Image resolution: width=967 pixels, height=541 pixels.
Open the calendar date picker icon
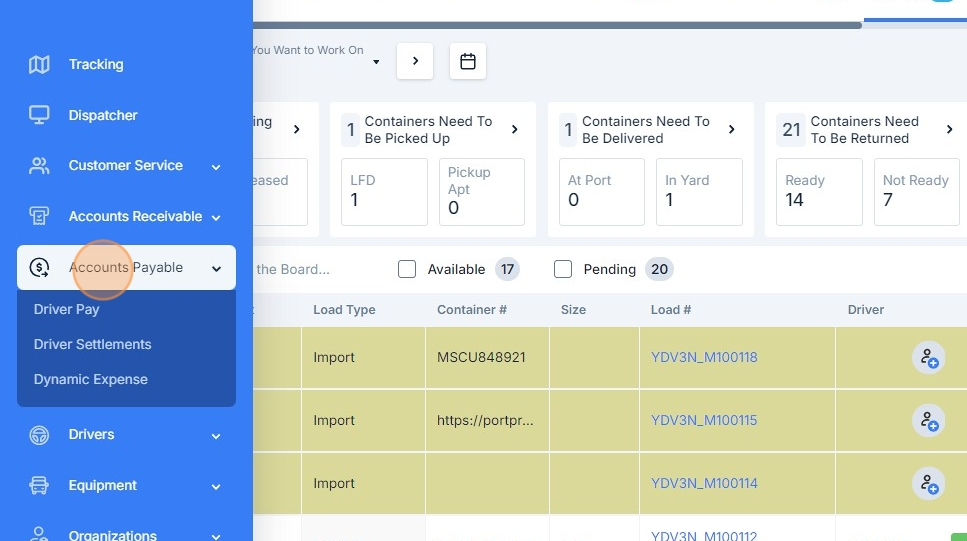(467, 61)
